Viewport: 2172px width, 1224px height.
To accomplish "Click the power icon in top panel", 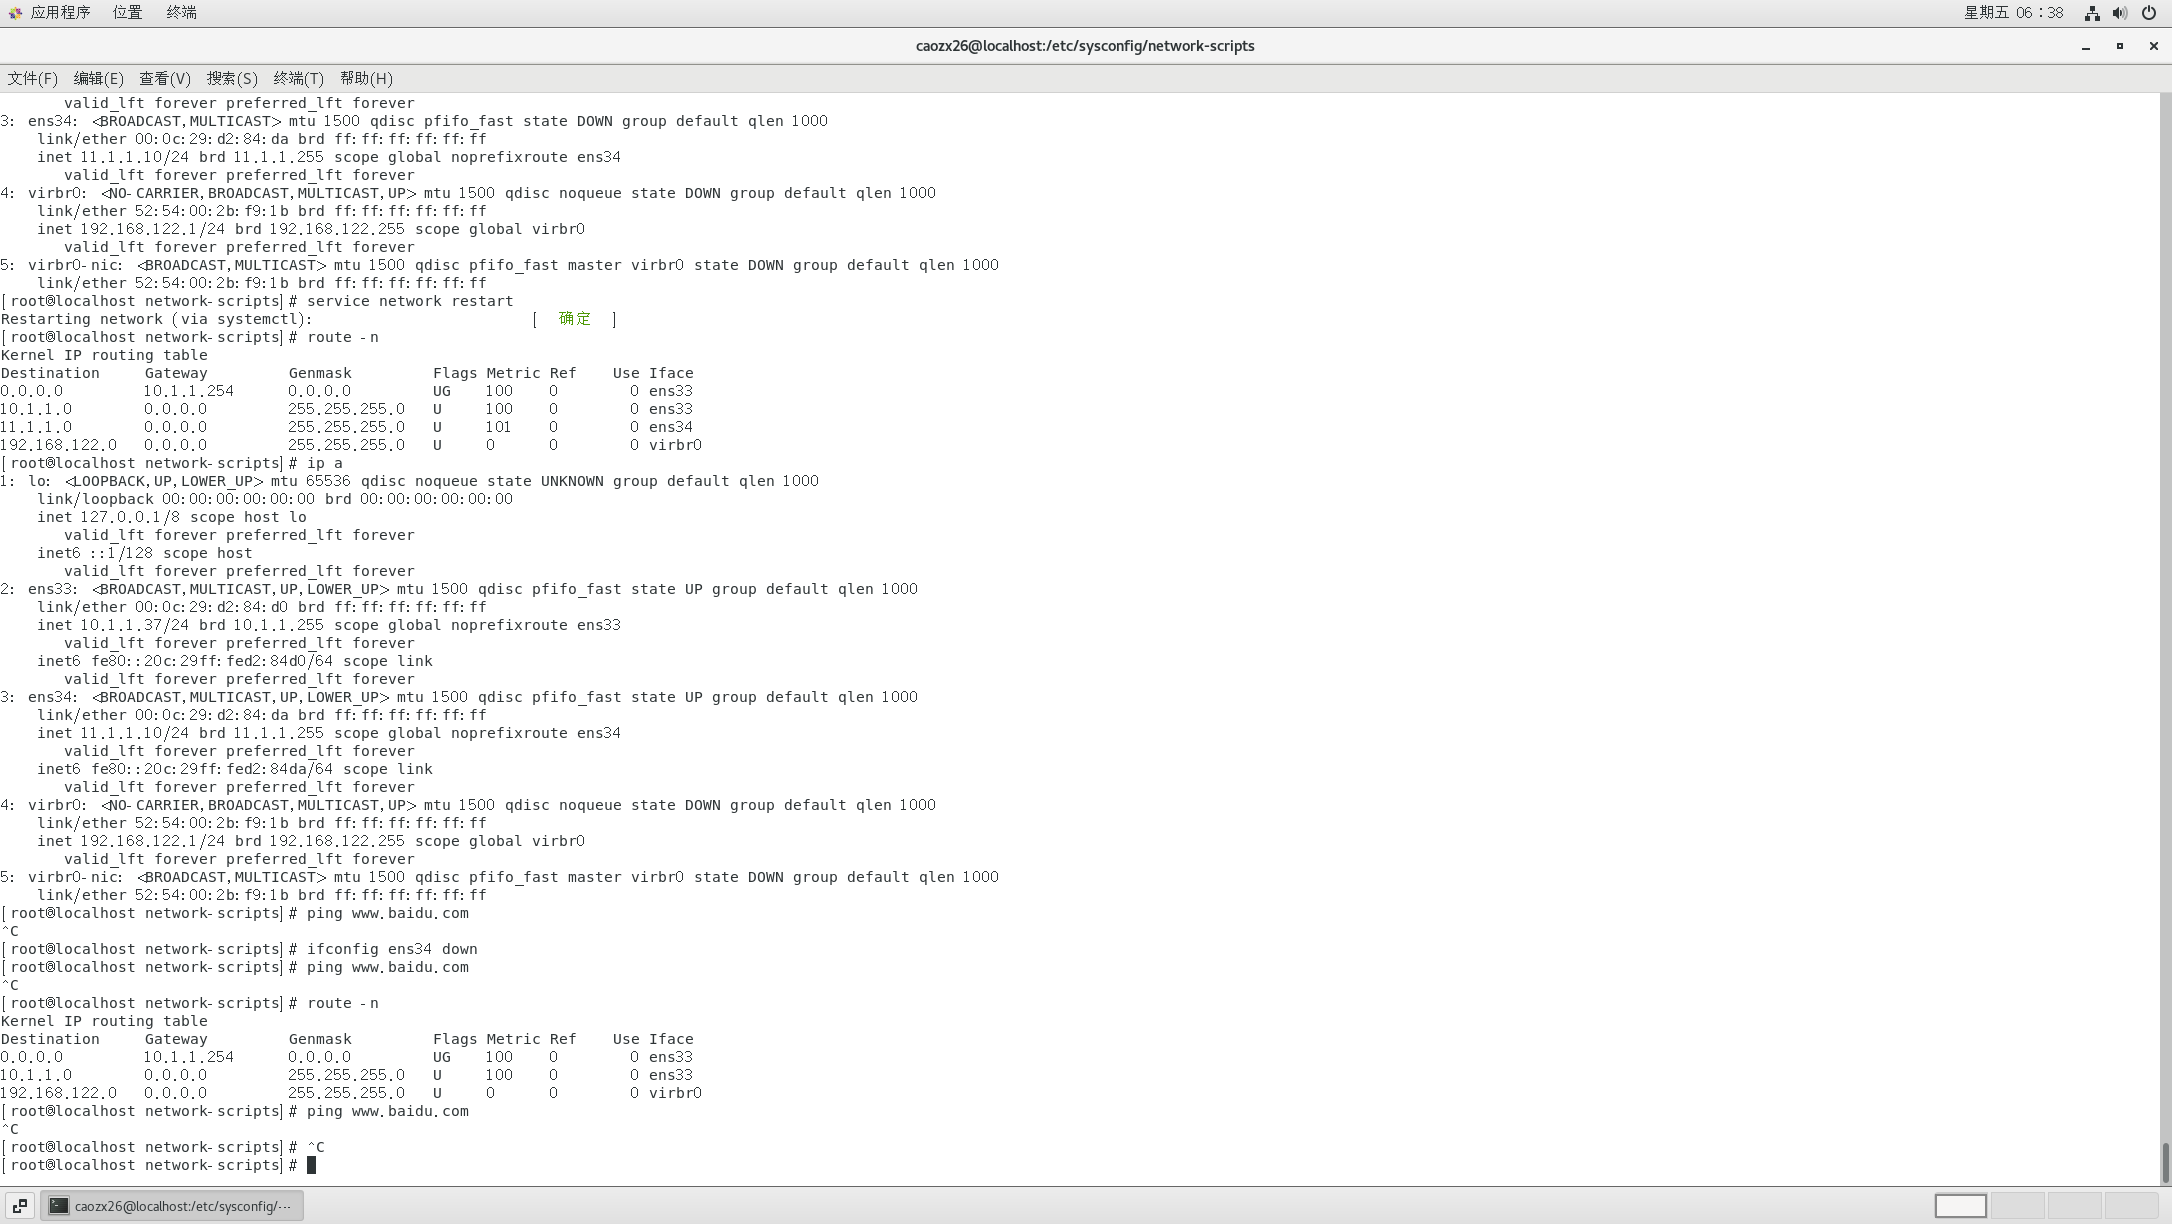I will click(2148, 13).
